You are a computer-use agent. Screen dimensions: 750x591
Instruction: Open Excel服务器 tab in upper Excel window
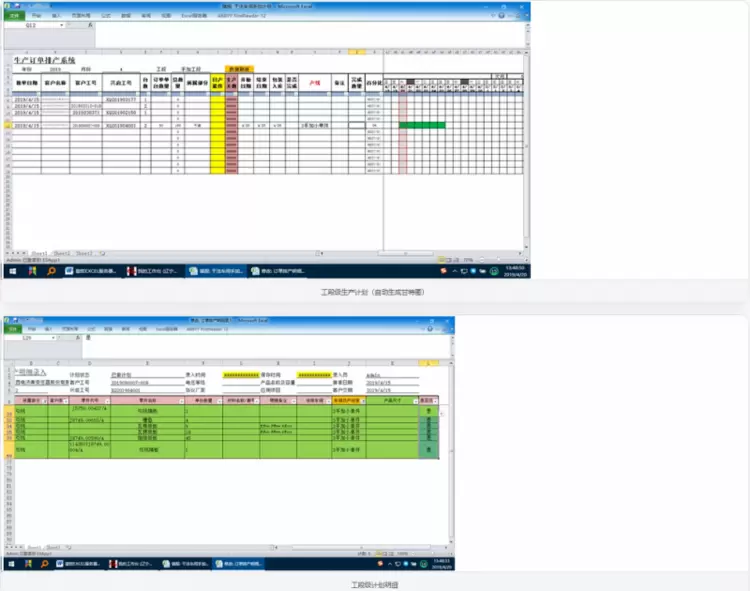(x=194, y=16)
